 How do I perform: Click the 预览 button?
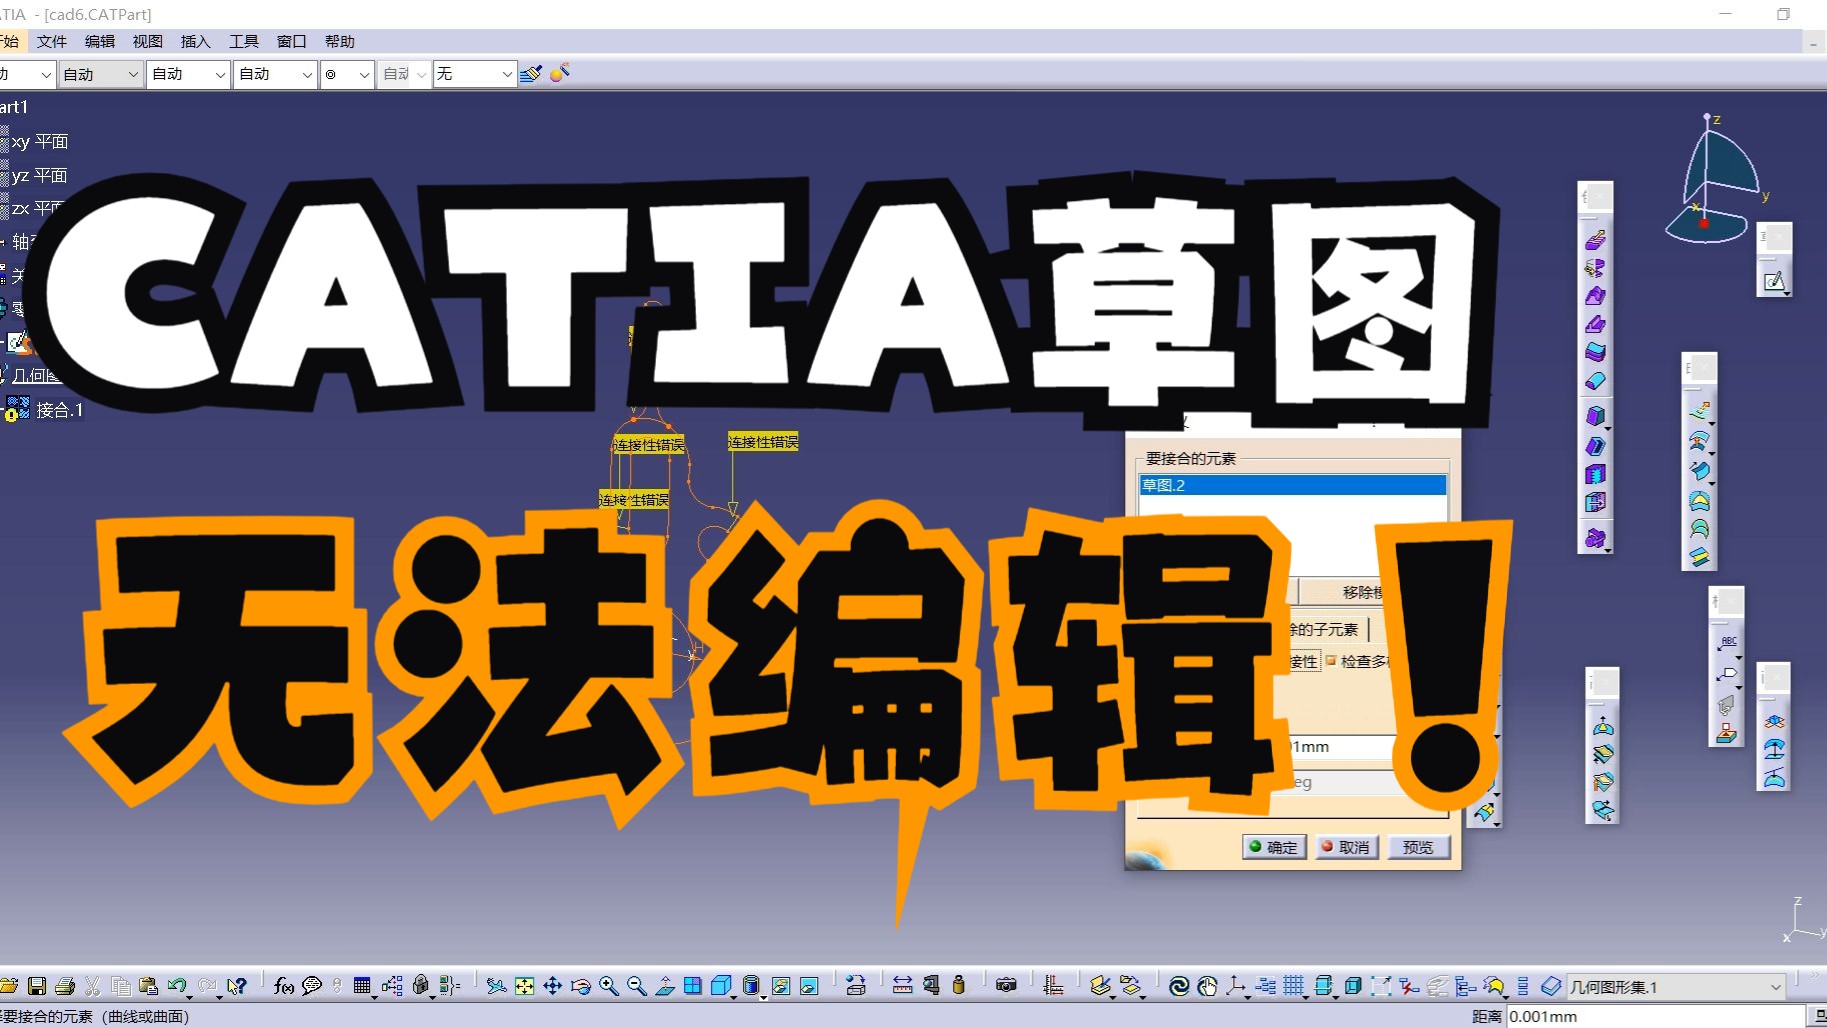(x=1418, y=847)
